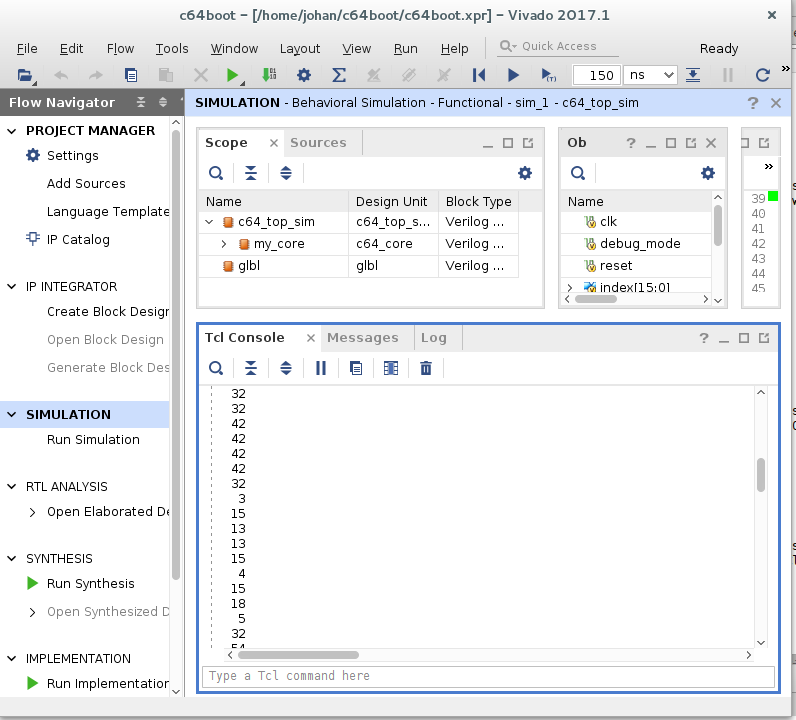Collapse the IP INTEGRATOR section
This screenshot has width=796, height=720.
(x=12, y=287)
